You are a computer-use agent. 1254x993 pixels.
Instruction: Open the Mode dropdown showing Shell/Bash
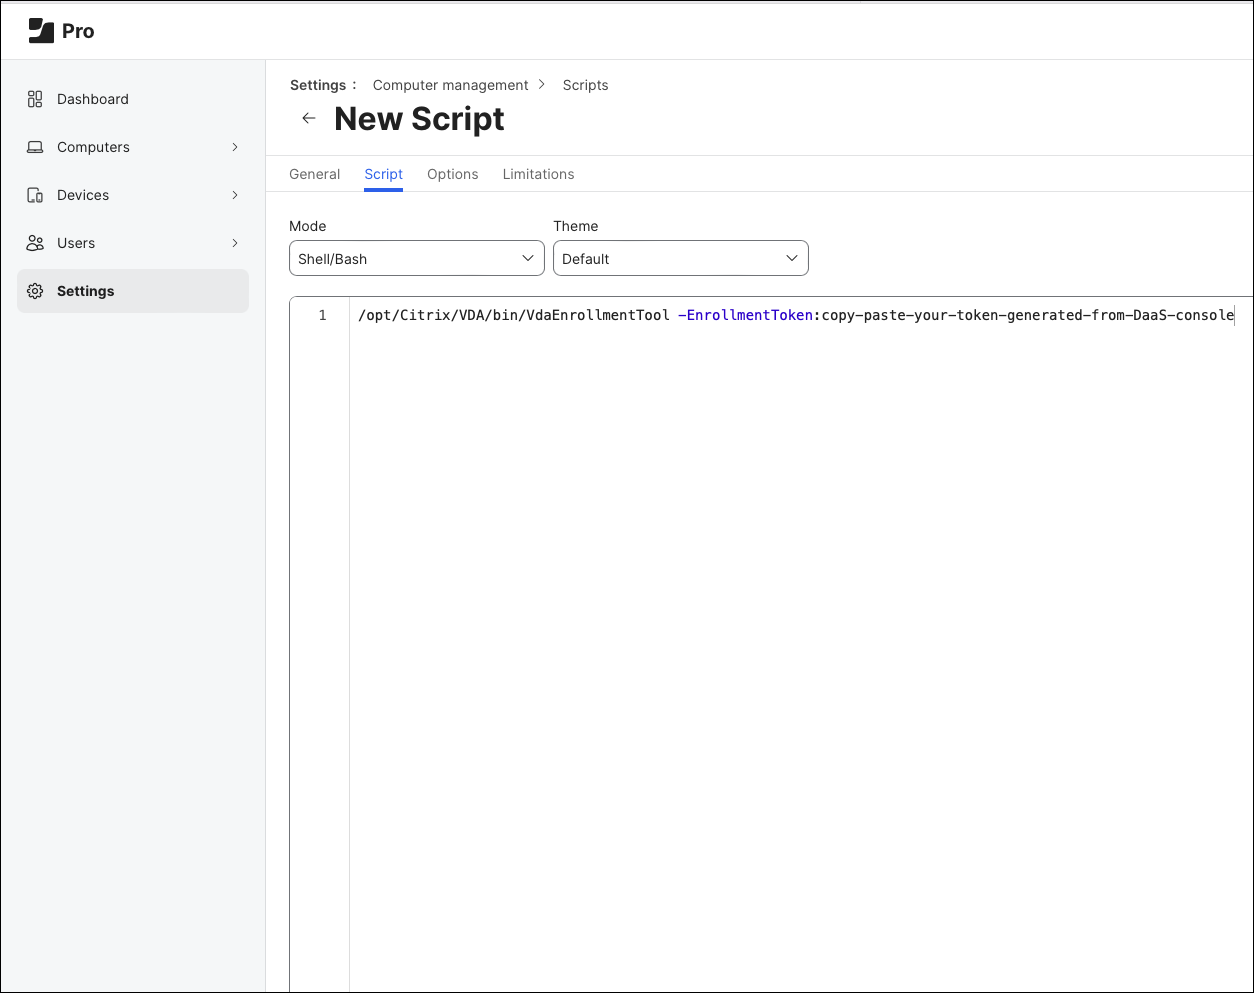click(x=416, y=258)
